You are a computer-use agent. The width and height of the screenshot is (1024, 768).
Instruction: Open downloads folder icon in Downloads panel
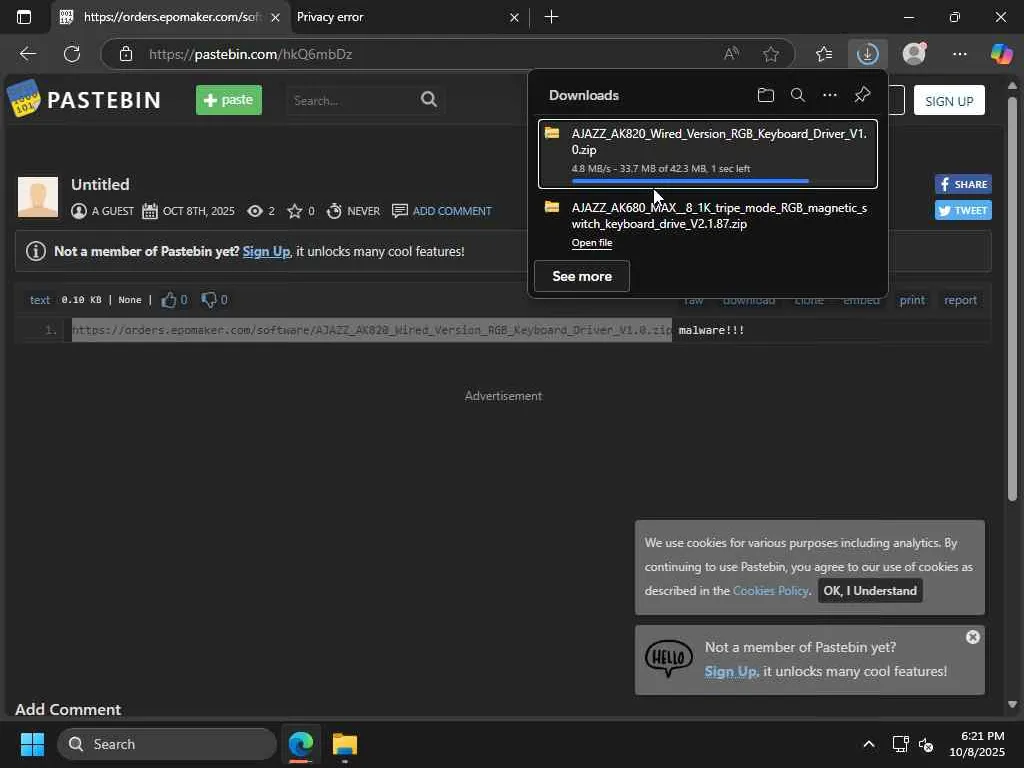(x=765, y=95)
